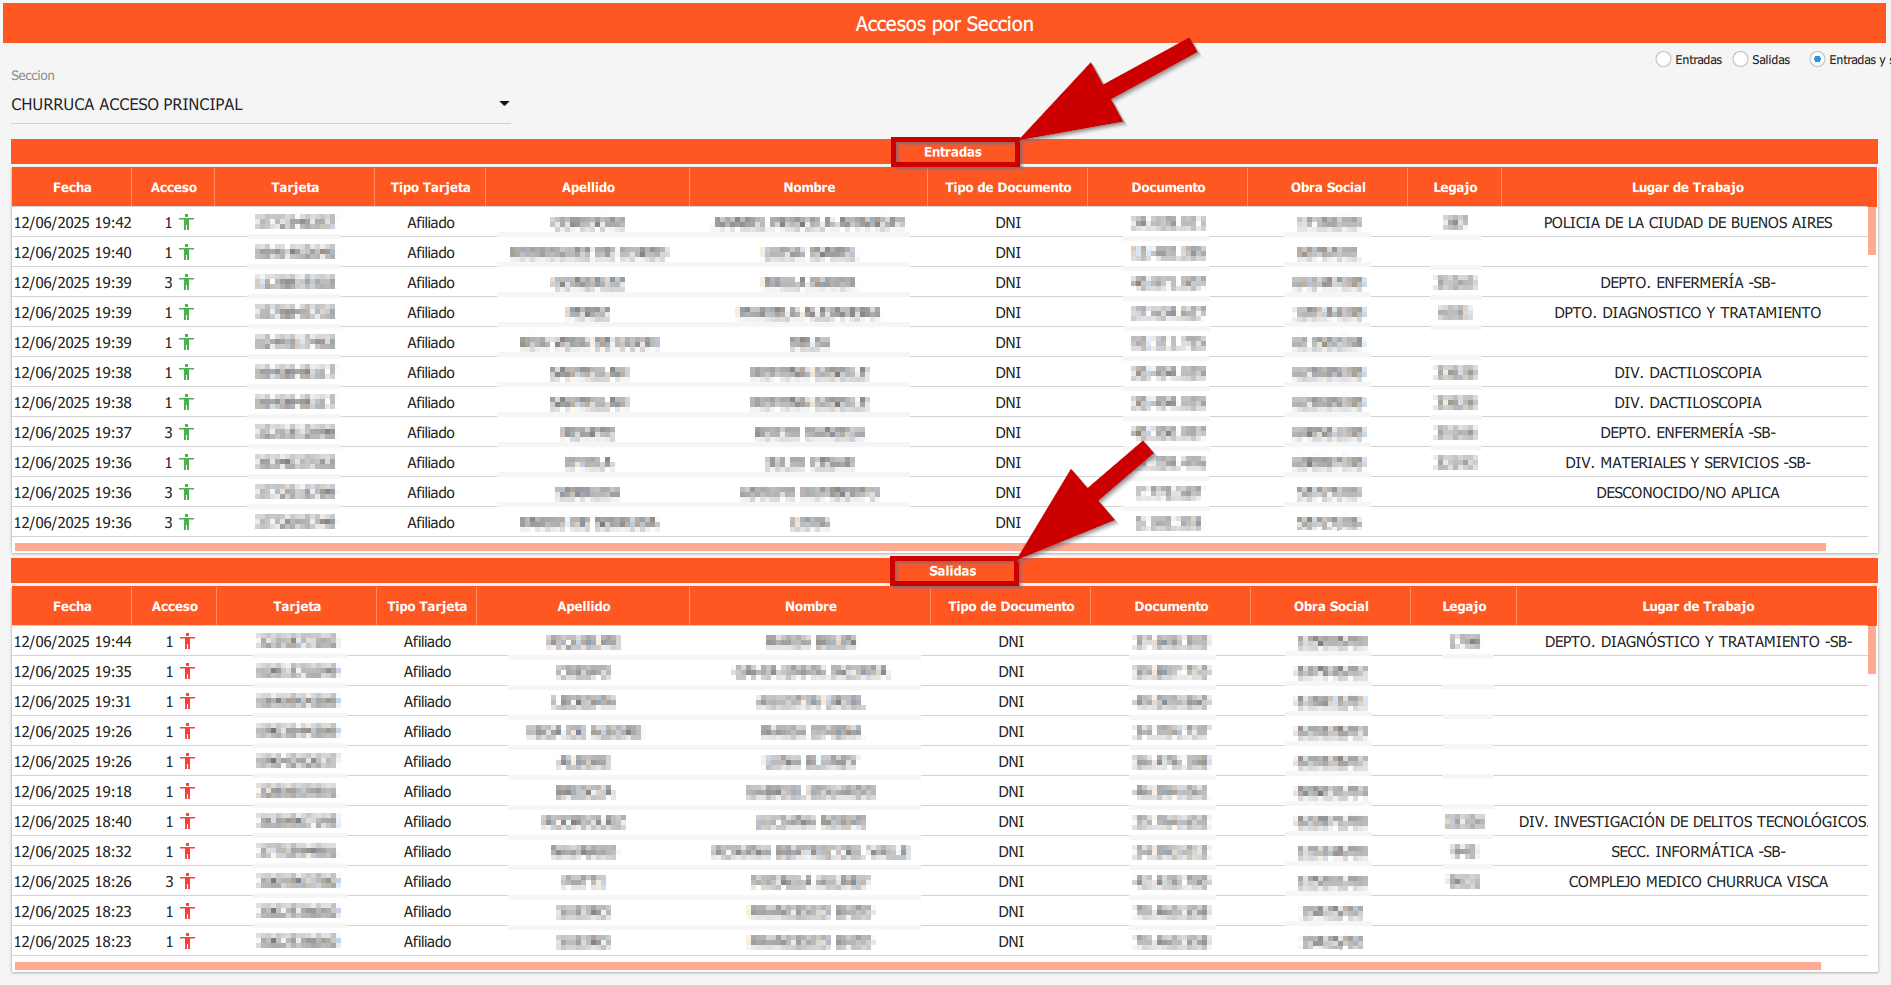Click the green icon on the DESCONOCIDO/NO APLICA row
The width and height of the screenshot is (1891, 985).
tap(188, 492)
